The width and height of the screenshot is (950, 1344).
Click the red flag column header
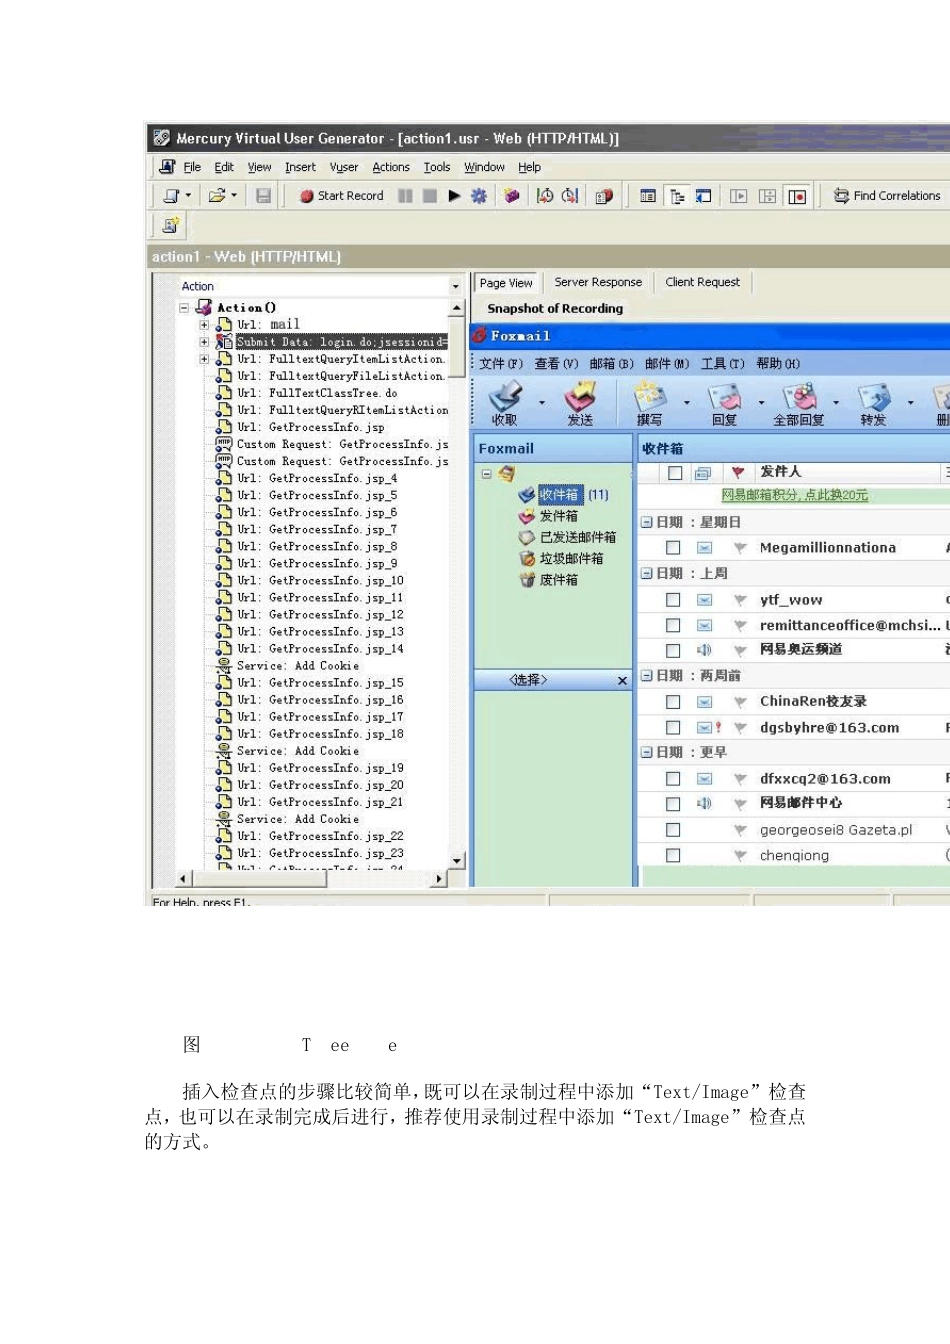click(x=738, y=472)
